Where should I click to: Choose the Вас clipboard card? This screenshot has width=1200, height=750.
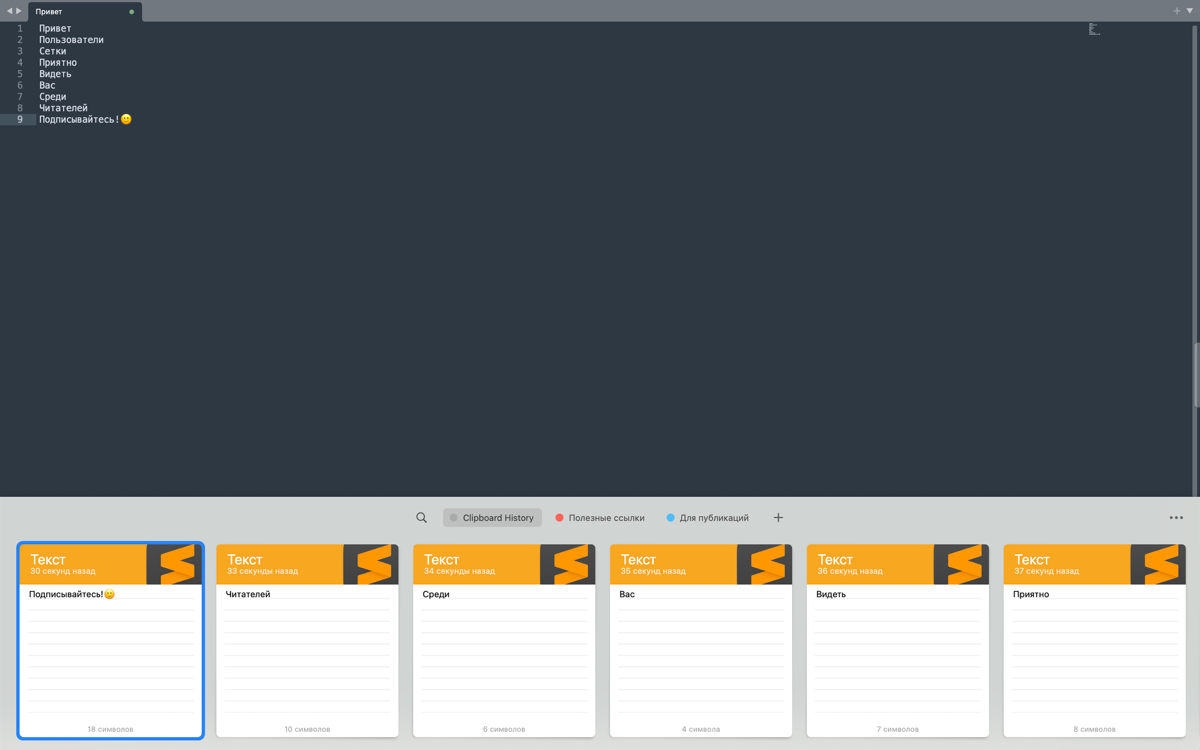pyautogui.click(x=701, y=650)
